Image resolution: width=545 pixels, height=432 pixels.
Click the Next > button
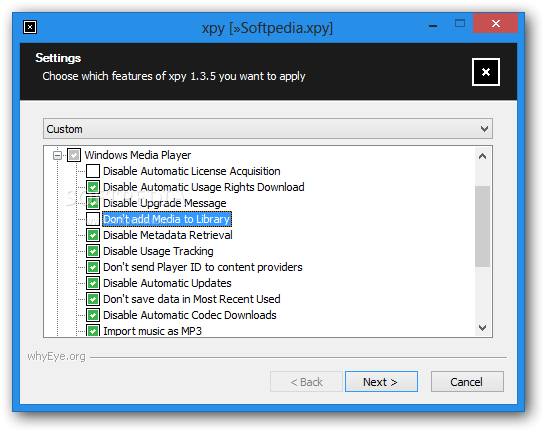381,382
